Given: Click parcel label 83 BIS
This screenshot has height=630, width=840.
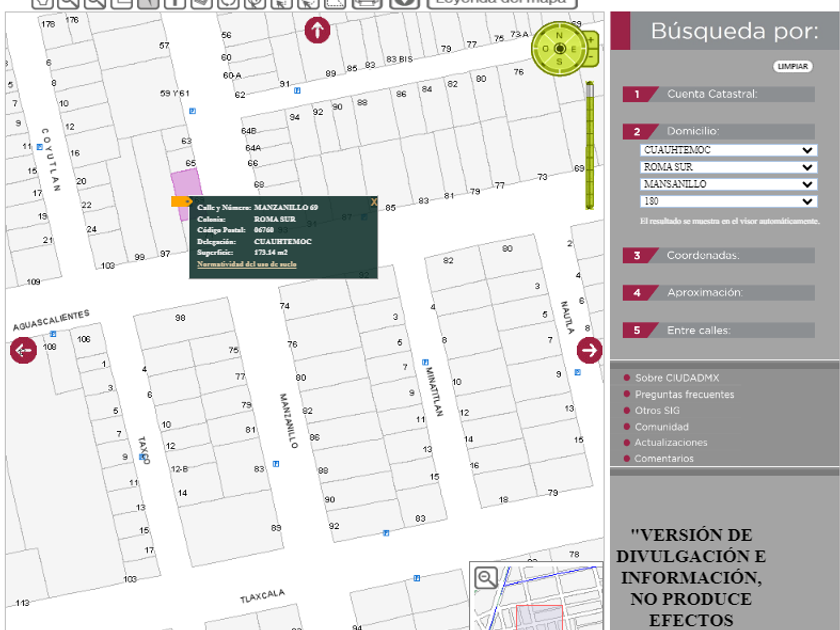Looking at the screenshot, I should [399, 59].
